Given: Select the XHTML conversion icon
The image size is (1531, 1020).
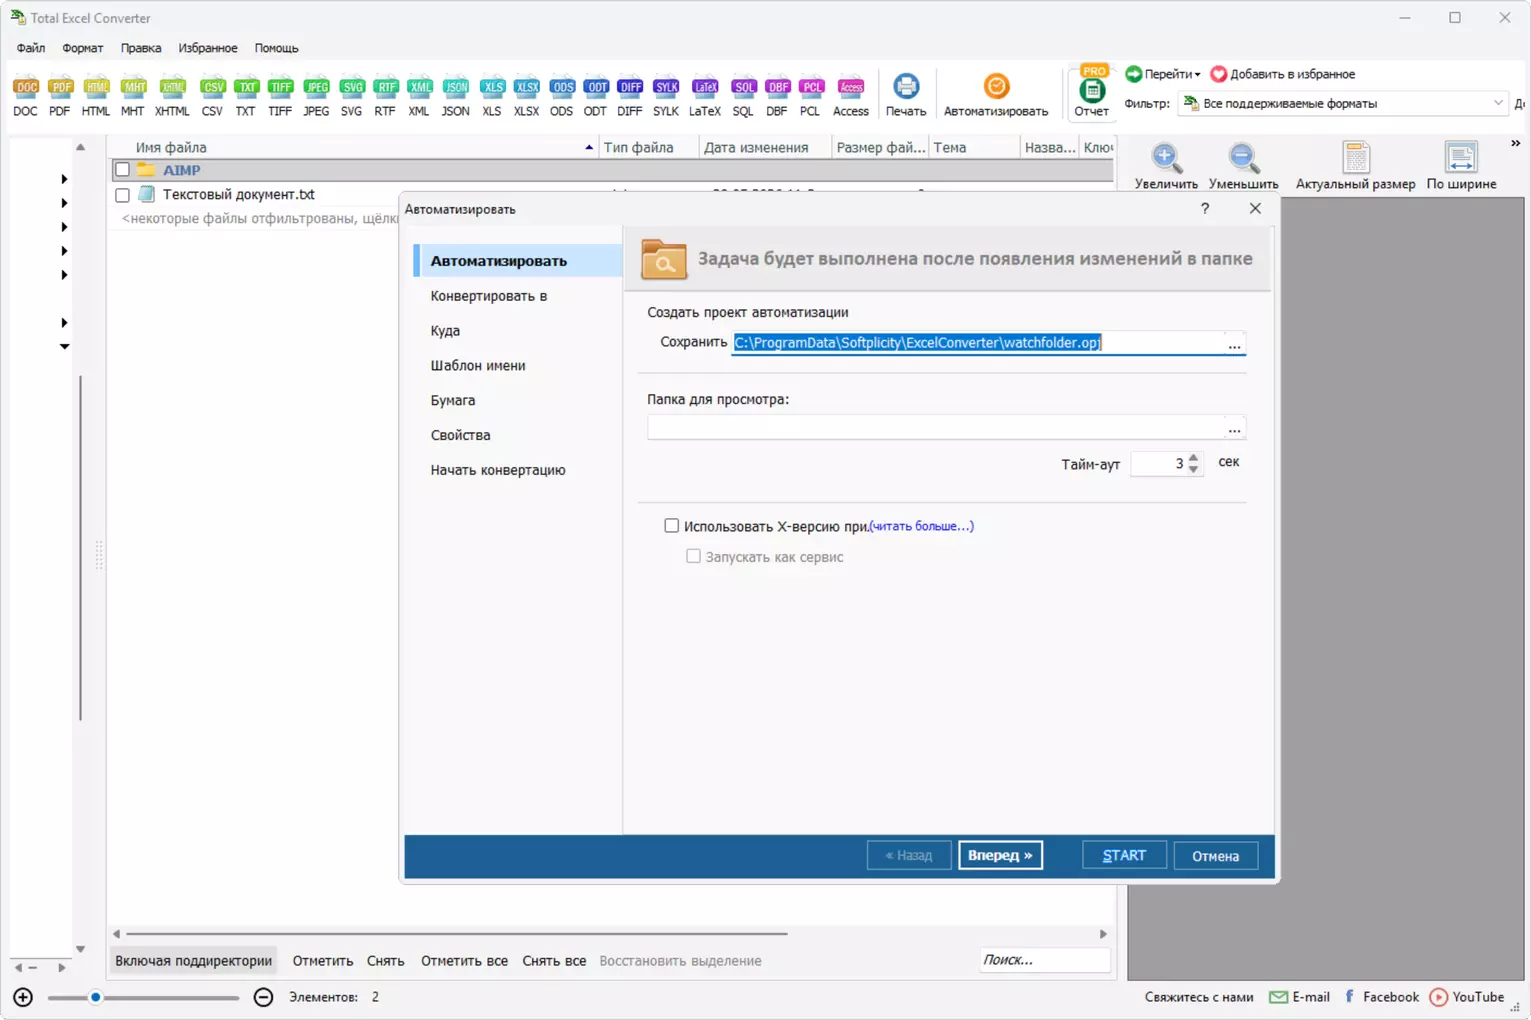Looking at the screenshot, I should pos(172,95).
